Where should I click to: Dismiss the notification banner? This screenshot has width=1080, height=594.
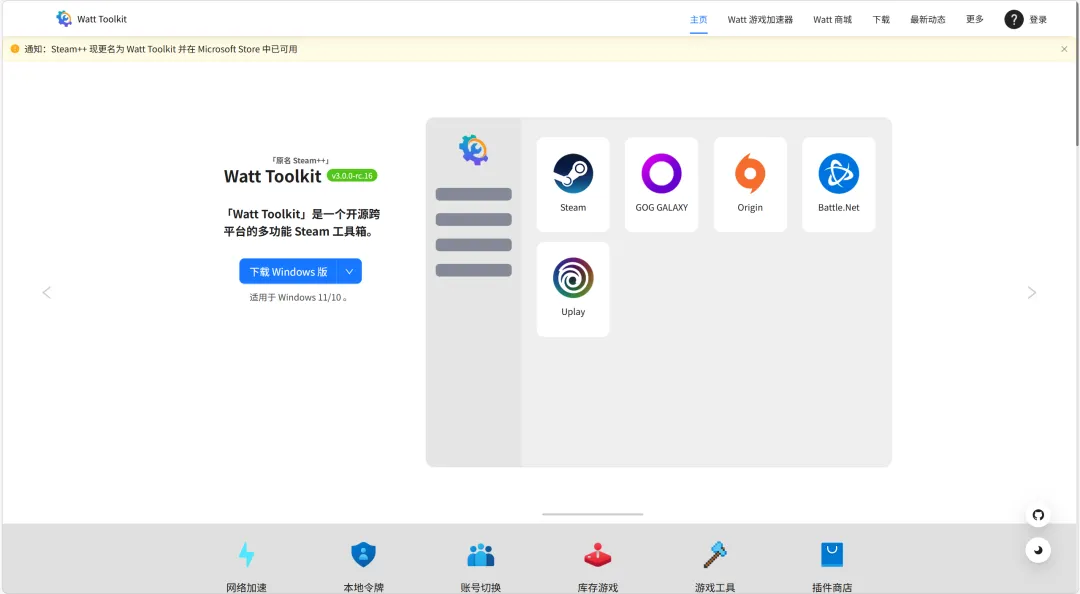pyautogui.click(x=1064, y=49)
